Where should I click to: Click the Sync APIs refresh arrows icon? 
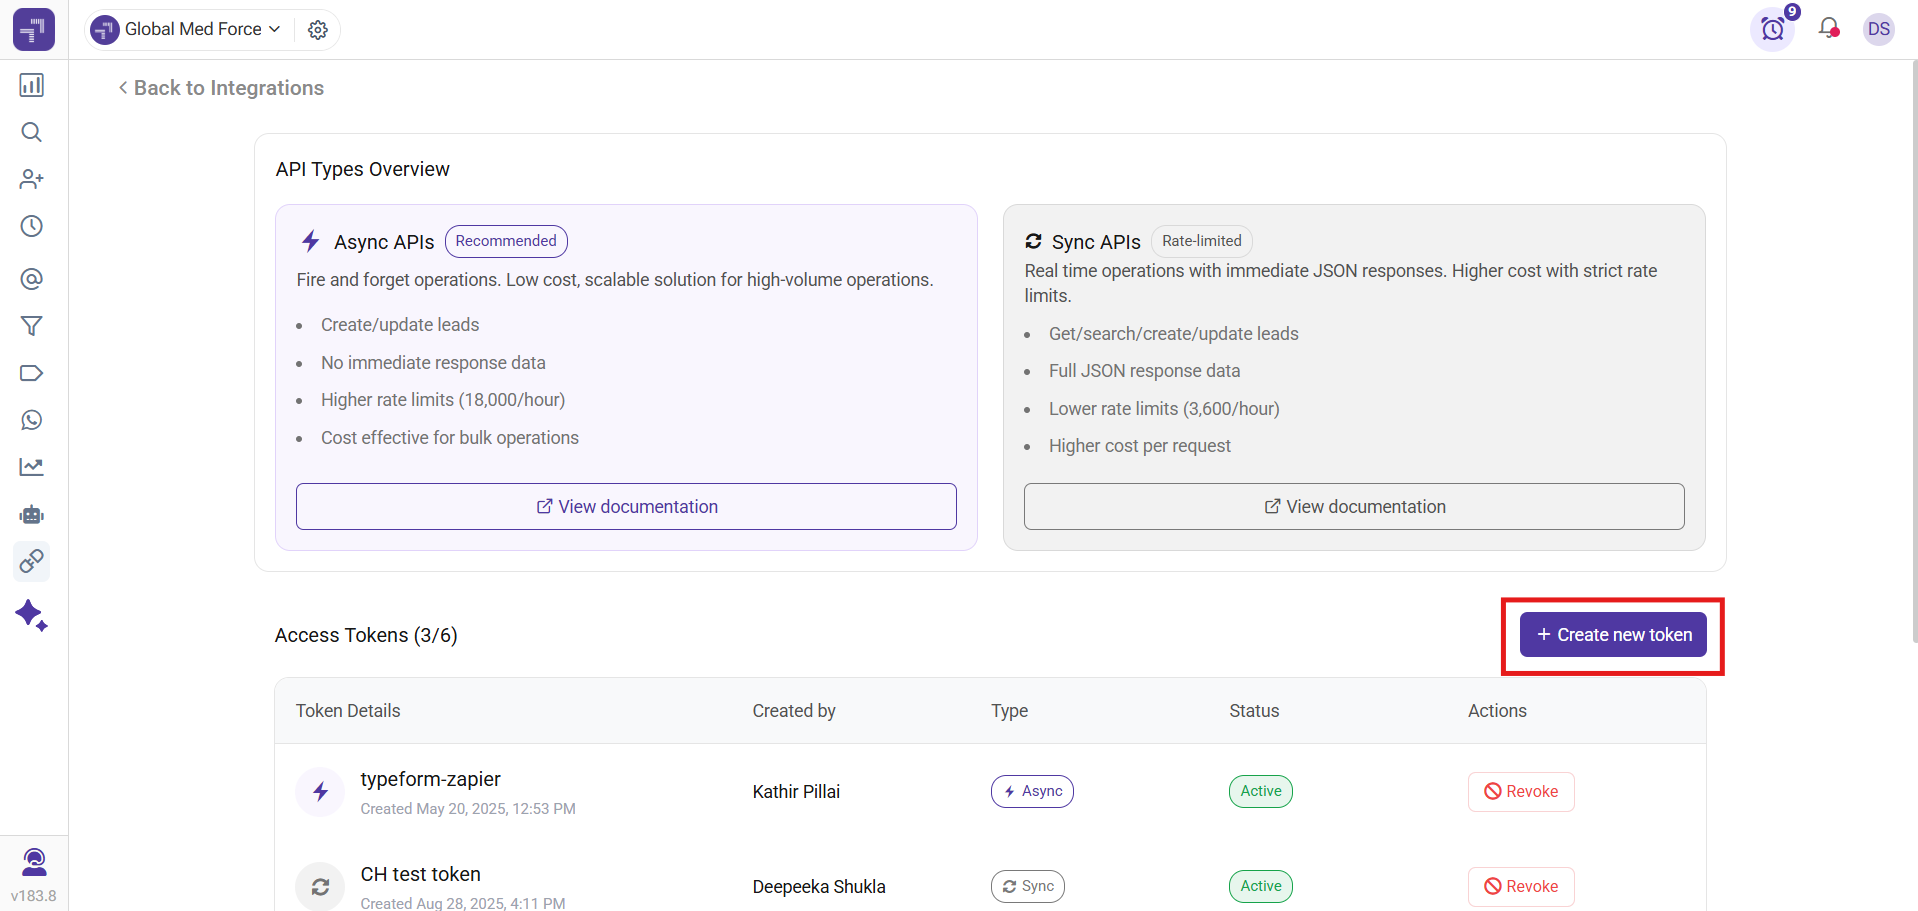[1033, 241]
